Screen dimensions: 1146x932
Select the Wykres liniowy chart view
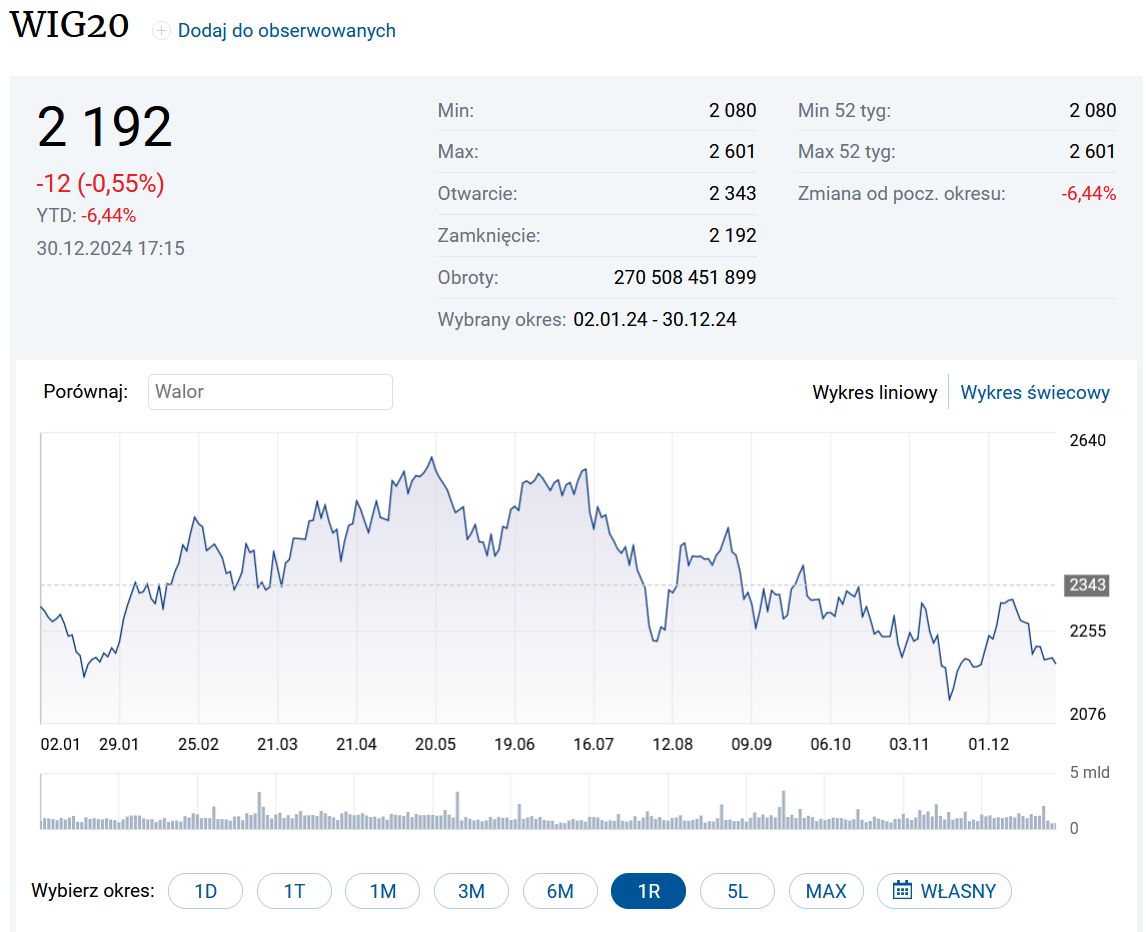[875, 393]
